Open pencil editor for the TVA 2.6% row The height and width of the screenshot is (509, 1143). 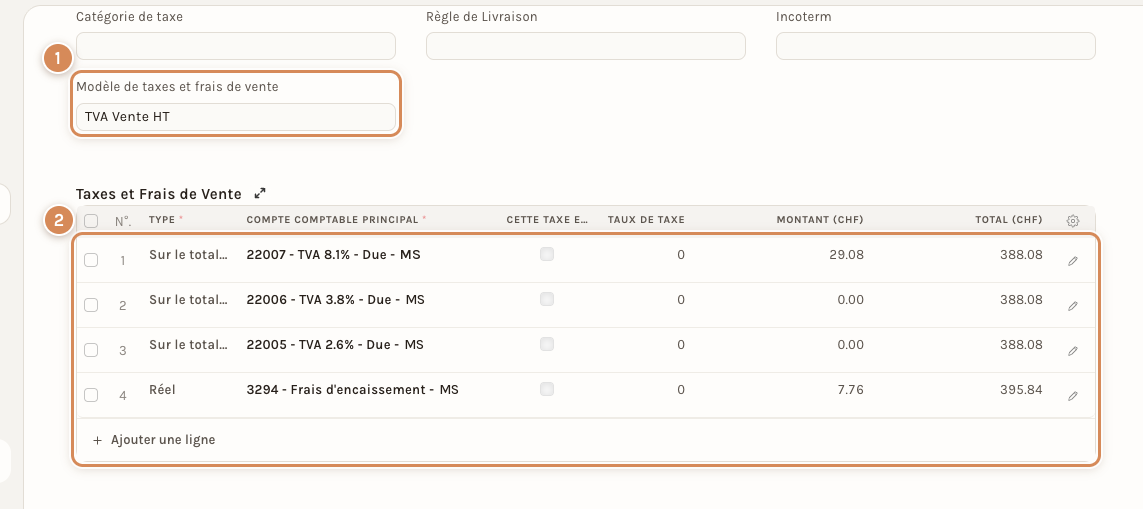(x=1072, y=351)
